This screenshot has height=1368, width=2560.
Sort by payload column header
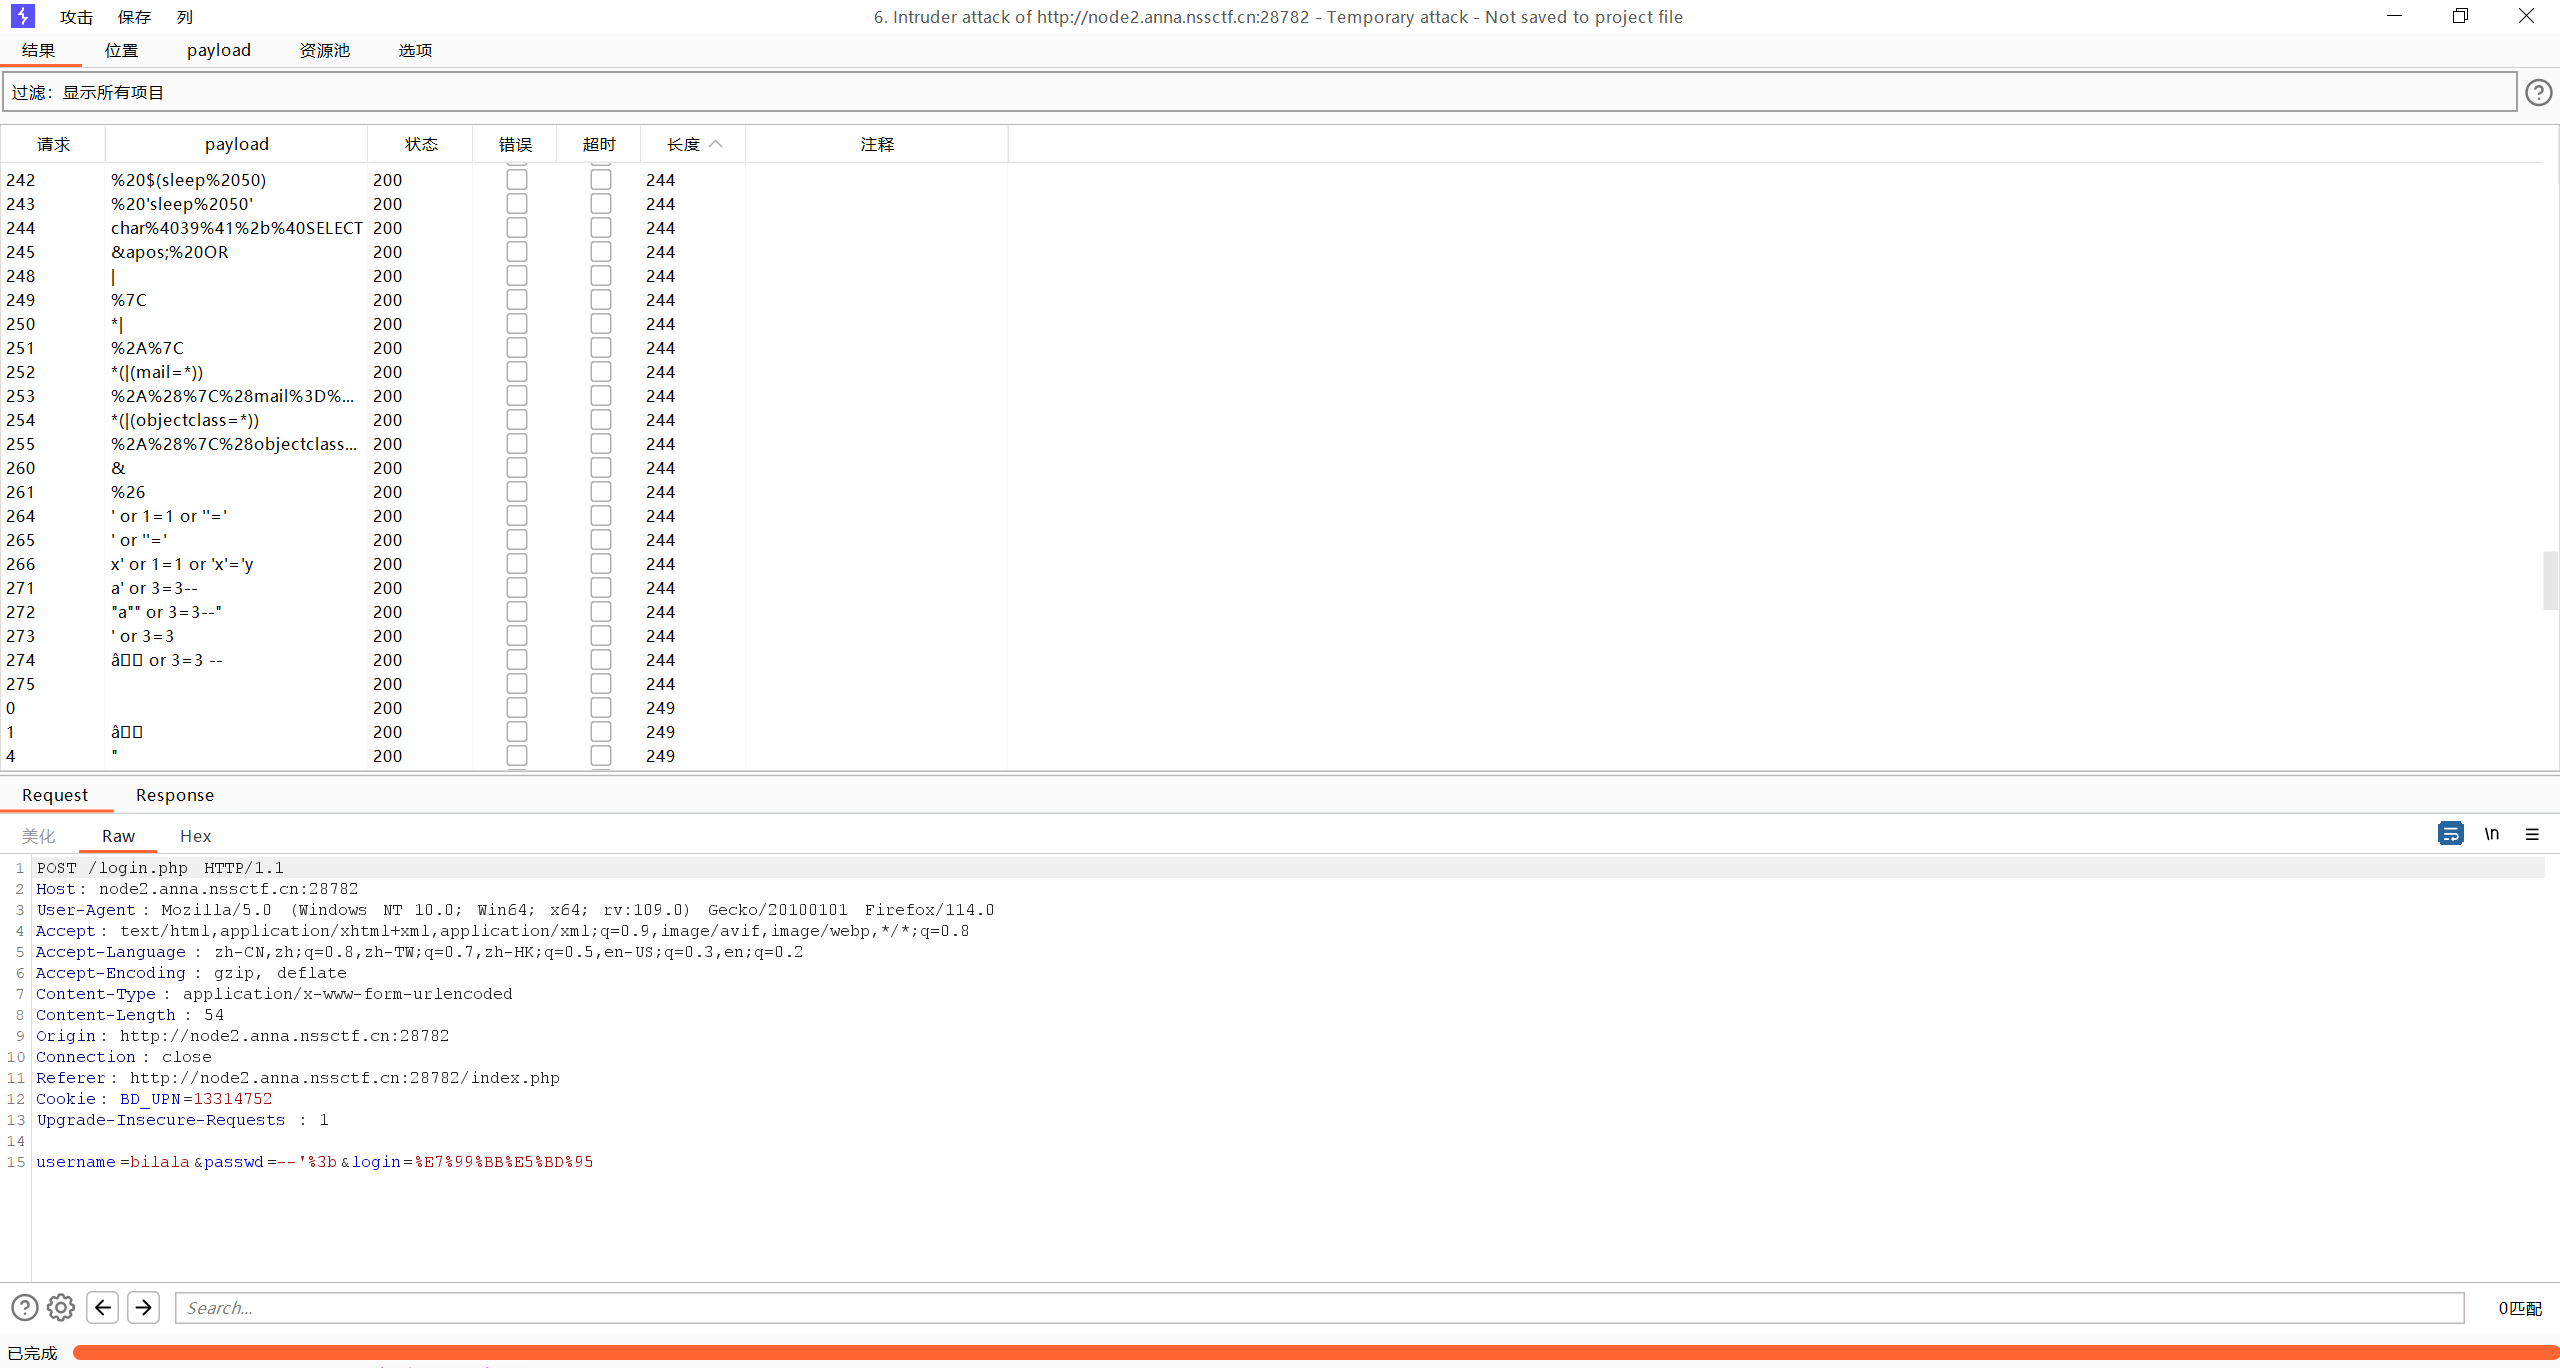(x=237, y=144)
